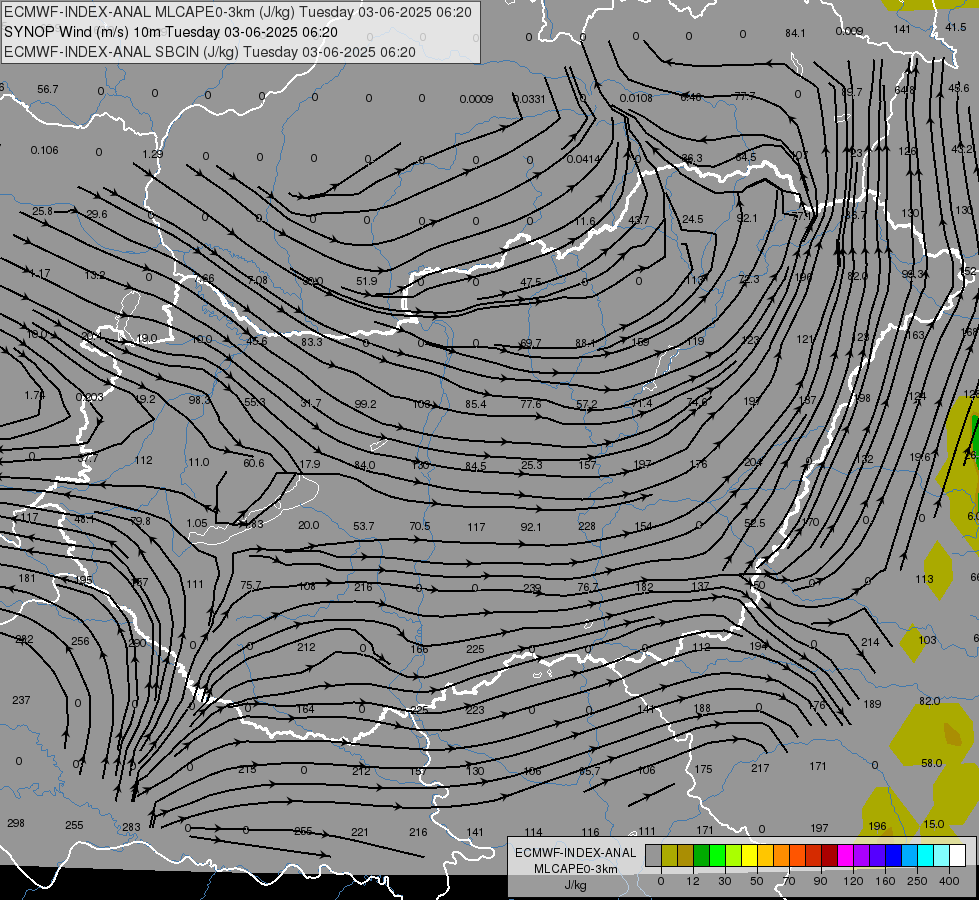979x900 pixels.
Task: Click the map value 223
Action: pos(475,710)
